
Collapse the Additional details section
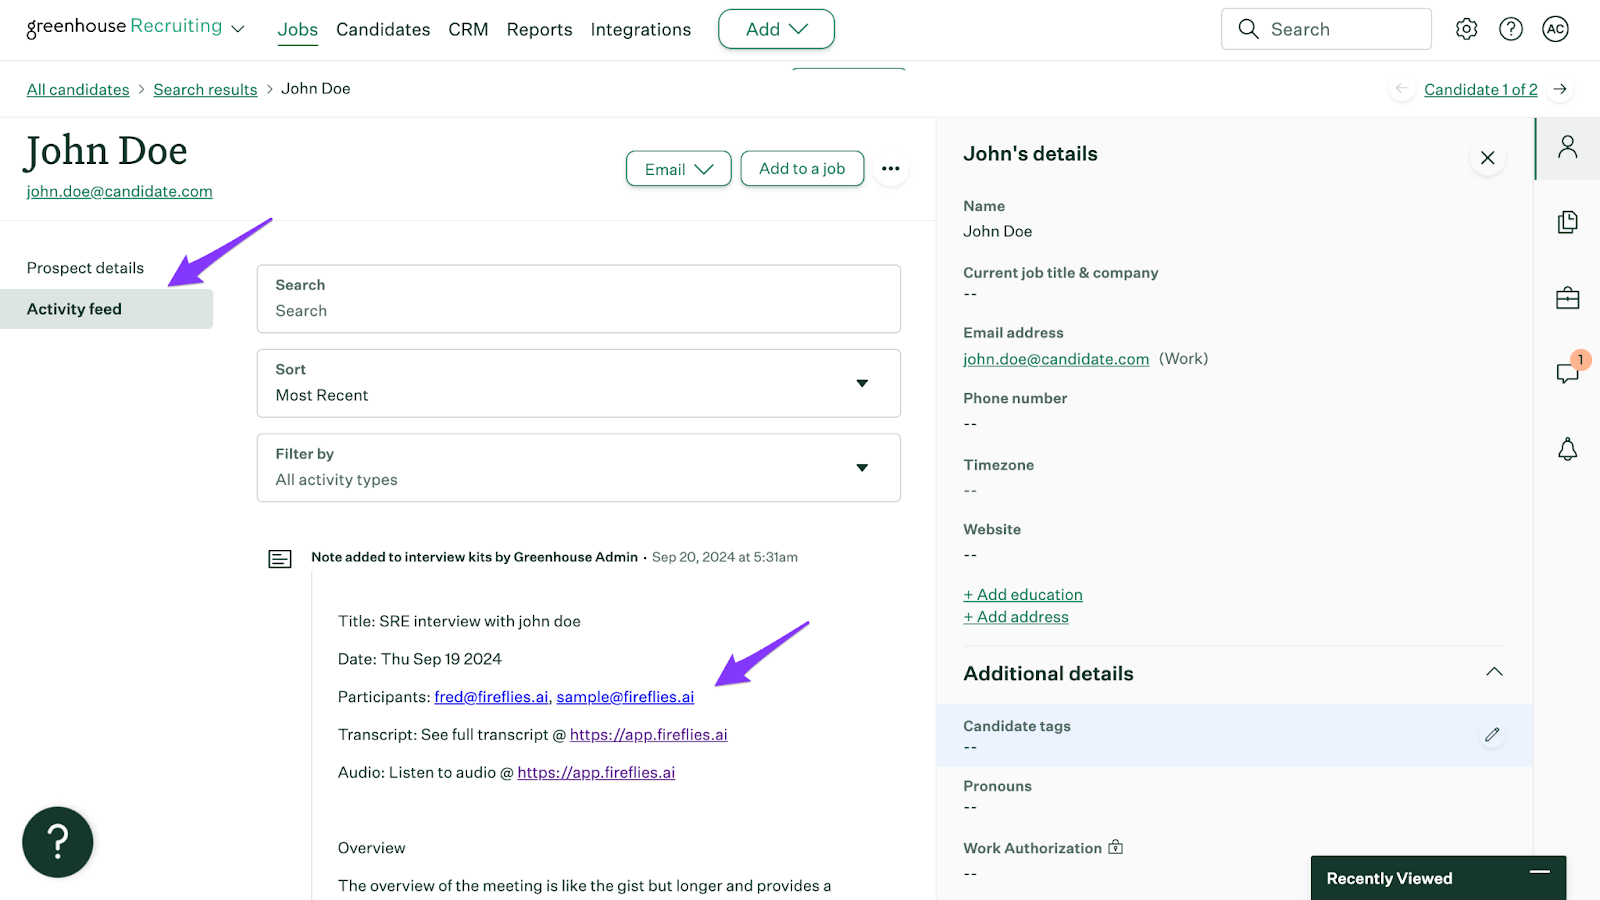1493,672
